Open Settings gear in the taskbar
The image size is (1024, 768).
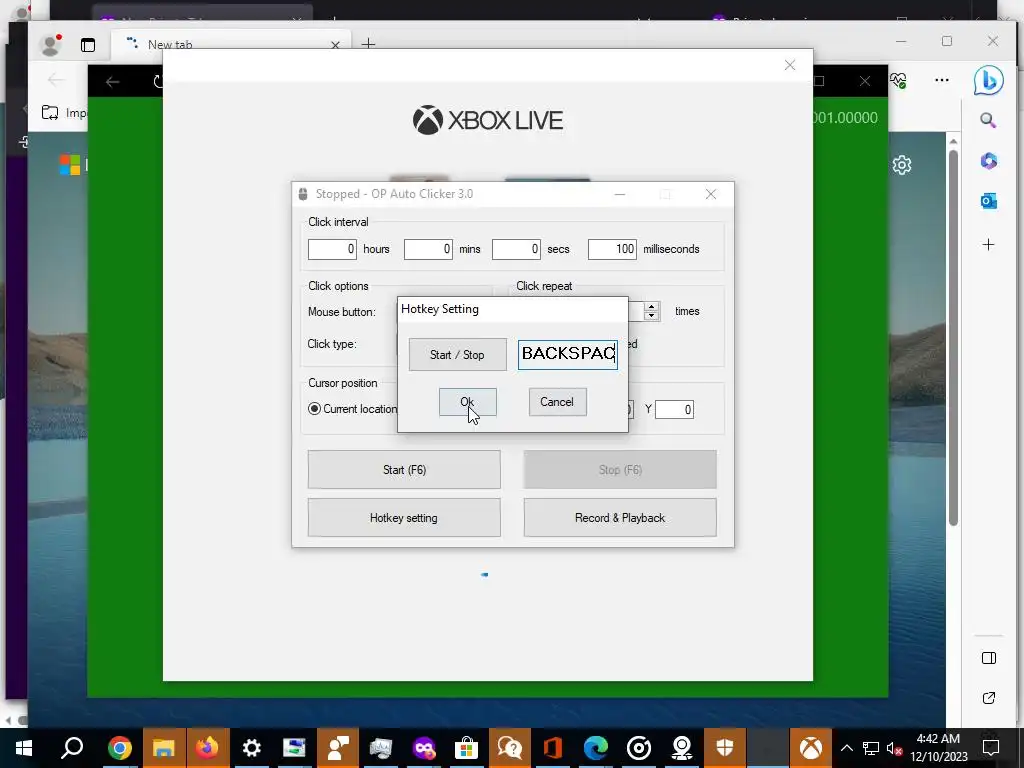coord(251,748)
